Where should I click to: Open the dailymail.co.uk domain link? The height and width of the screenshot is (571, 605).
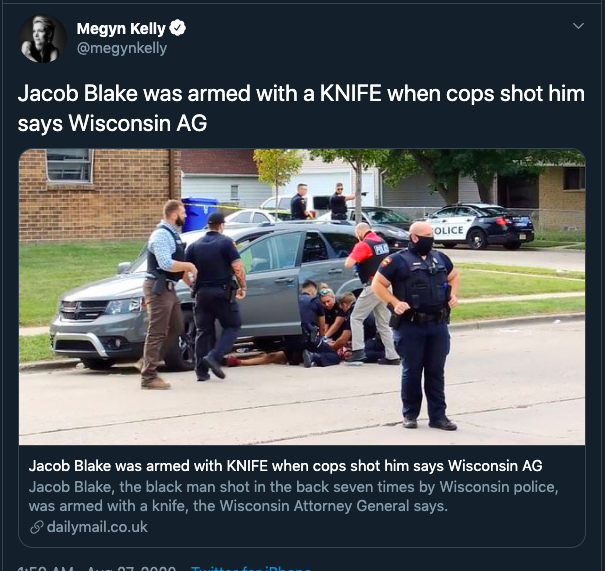[97, 527]
